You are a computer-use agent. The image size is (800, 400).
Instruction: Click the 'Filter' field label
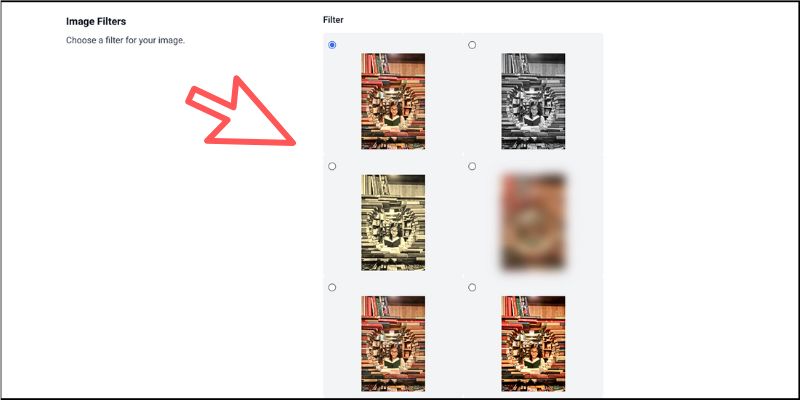point(333,20)
